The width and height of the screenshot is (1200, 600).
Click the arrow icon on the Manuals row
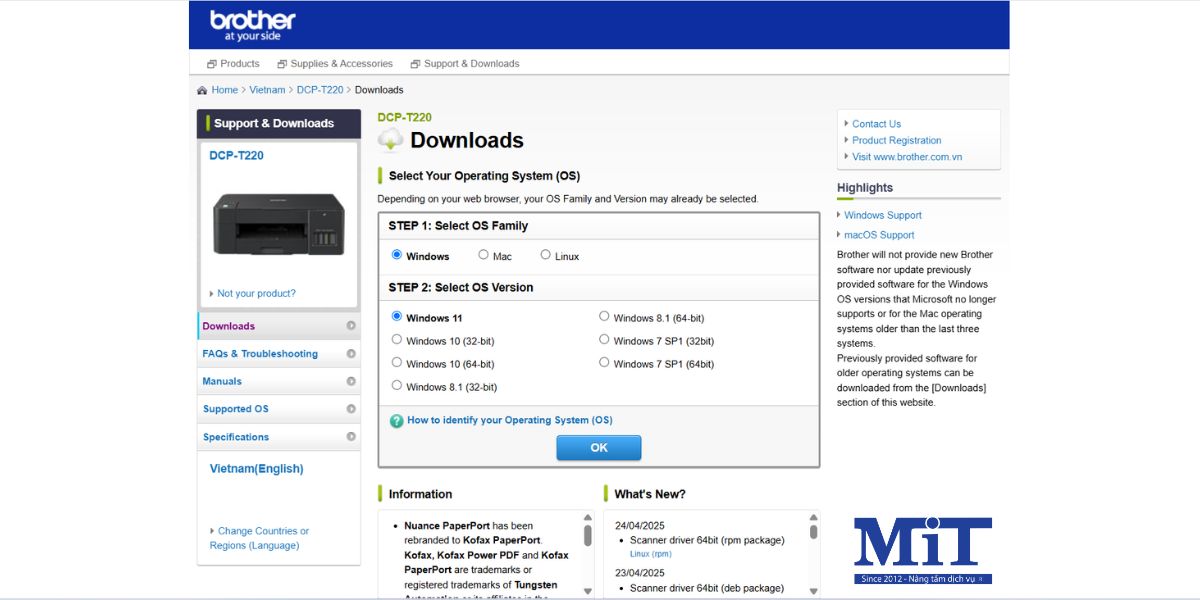[x=351, y=381]
